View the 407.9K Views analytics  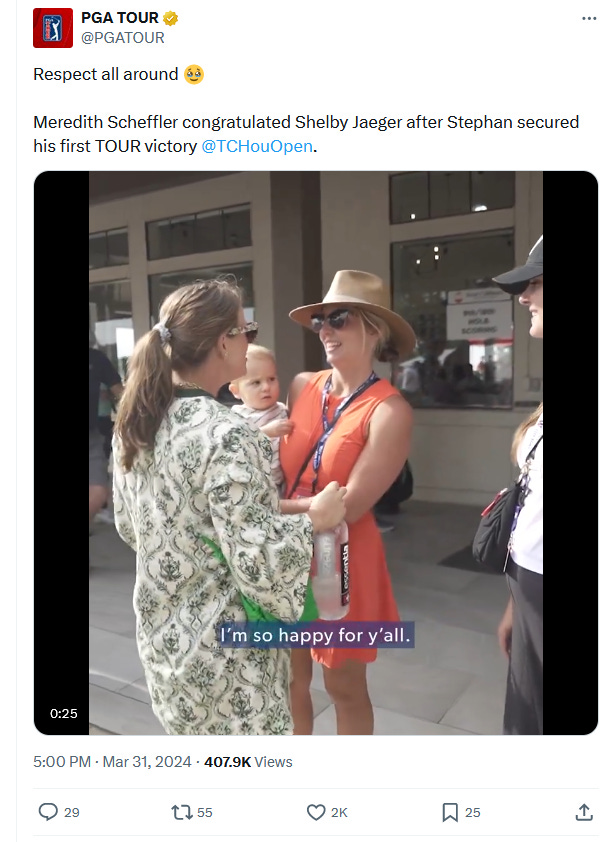[x=248, y=761]
